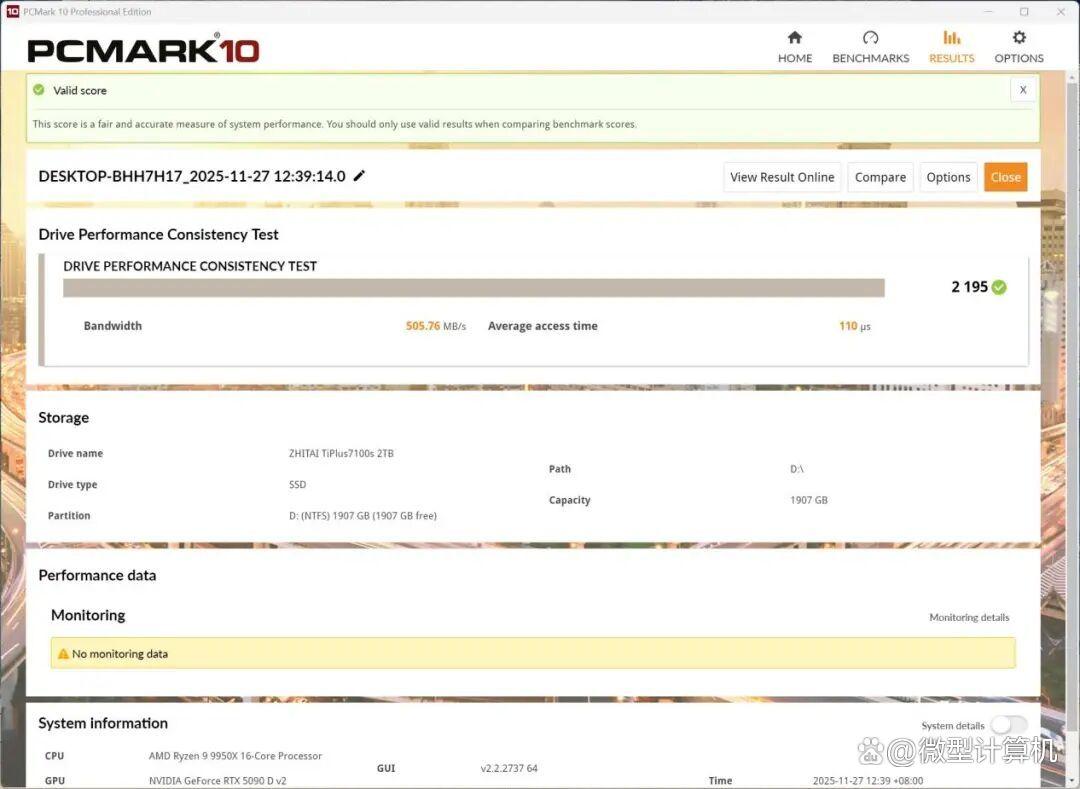
Task: Click the Compare button
Action: coord(880,177)
